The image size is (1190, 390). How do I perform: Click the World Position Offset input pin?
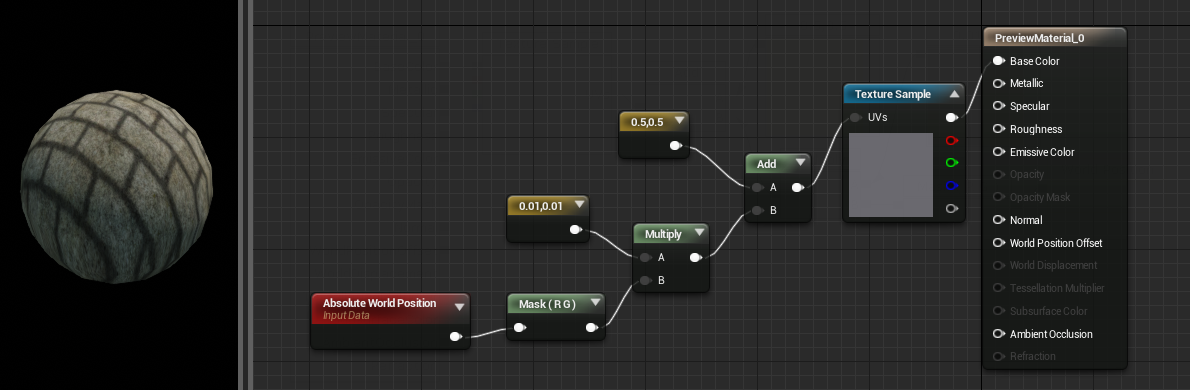click(x=999, y=243)
